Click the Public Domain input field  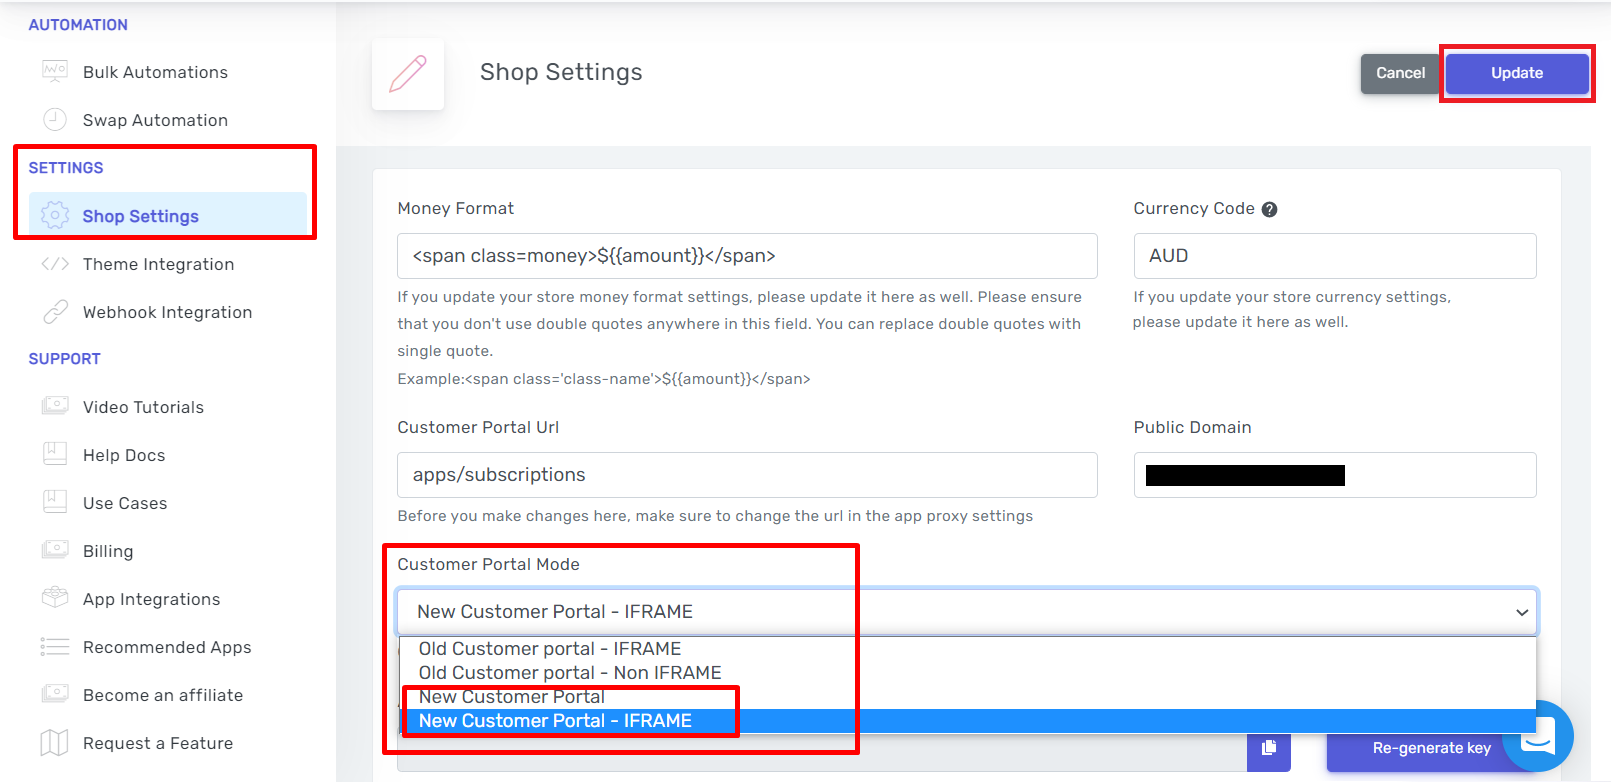coord(1335,475)
